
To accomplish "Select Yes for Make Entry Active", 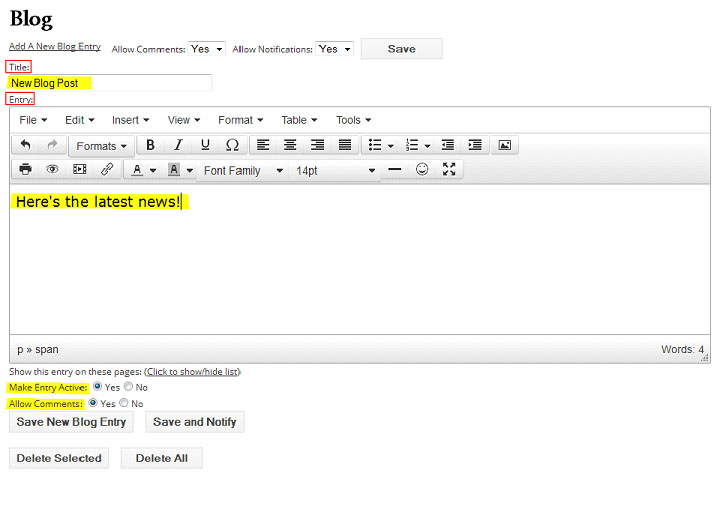I will click(x=97, y=387).
